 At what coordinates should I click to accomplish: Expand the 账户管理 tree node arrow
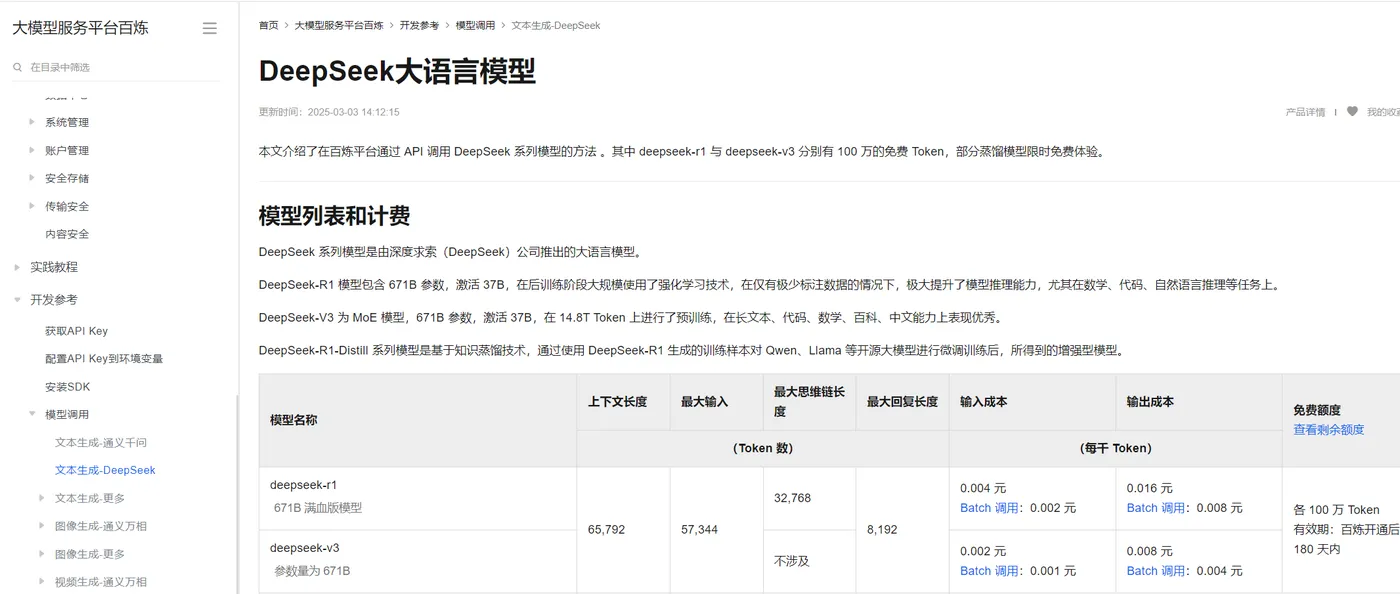[x=32, y=150]
